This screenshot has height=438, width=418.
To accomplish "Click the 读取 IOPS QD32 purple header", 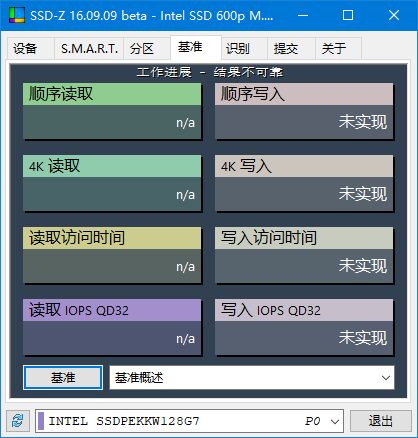I will pos(112,310).
